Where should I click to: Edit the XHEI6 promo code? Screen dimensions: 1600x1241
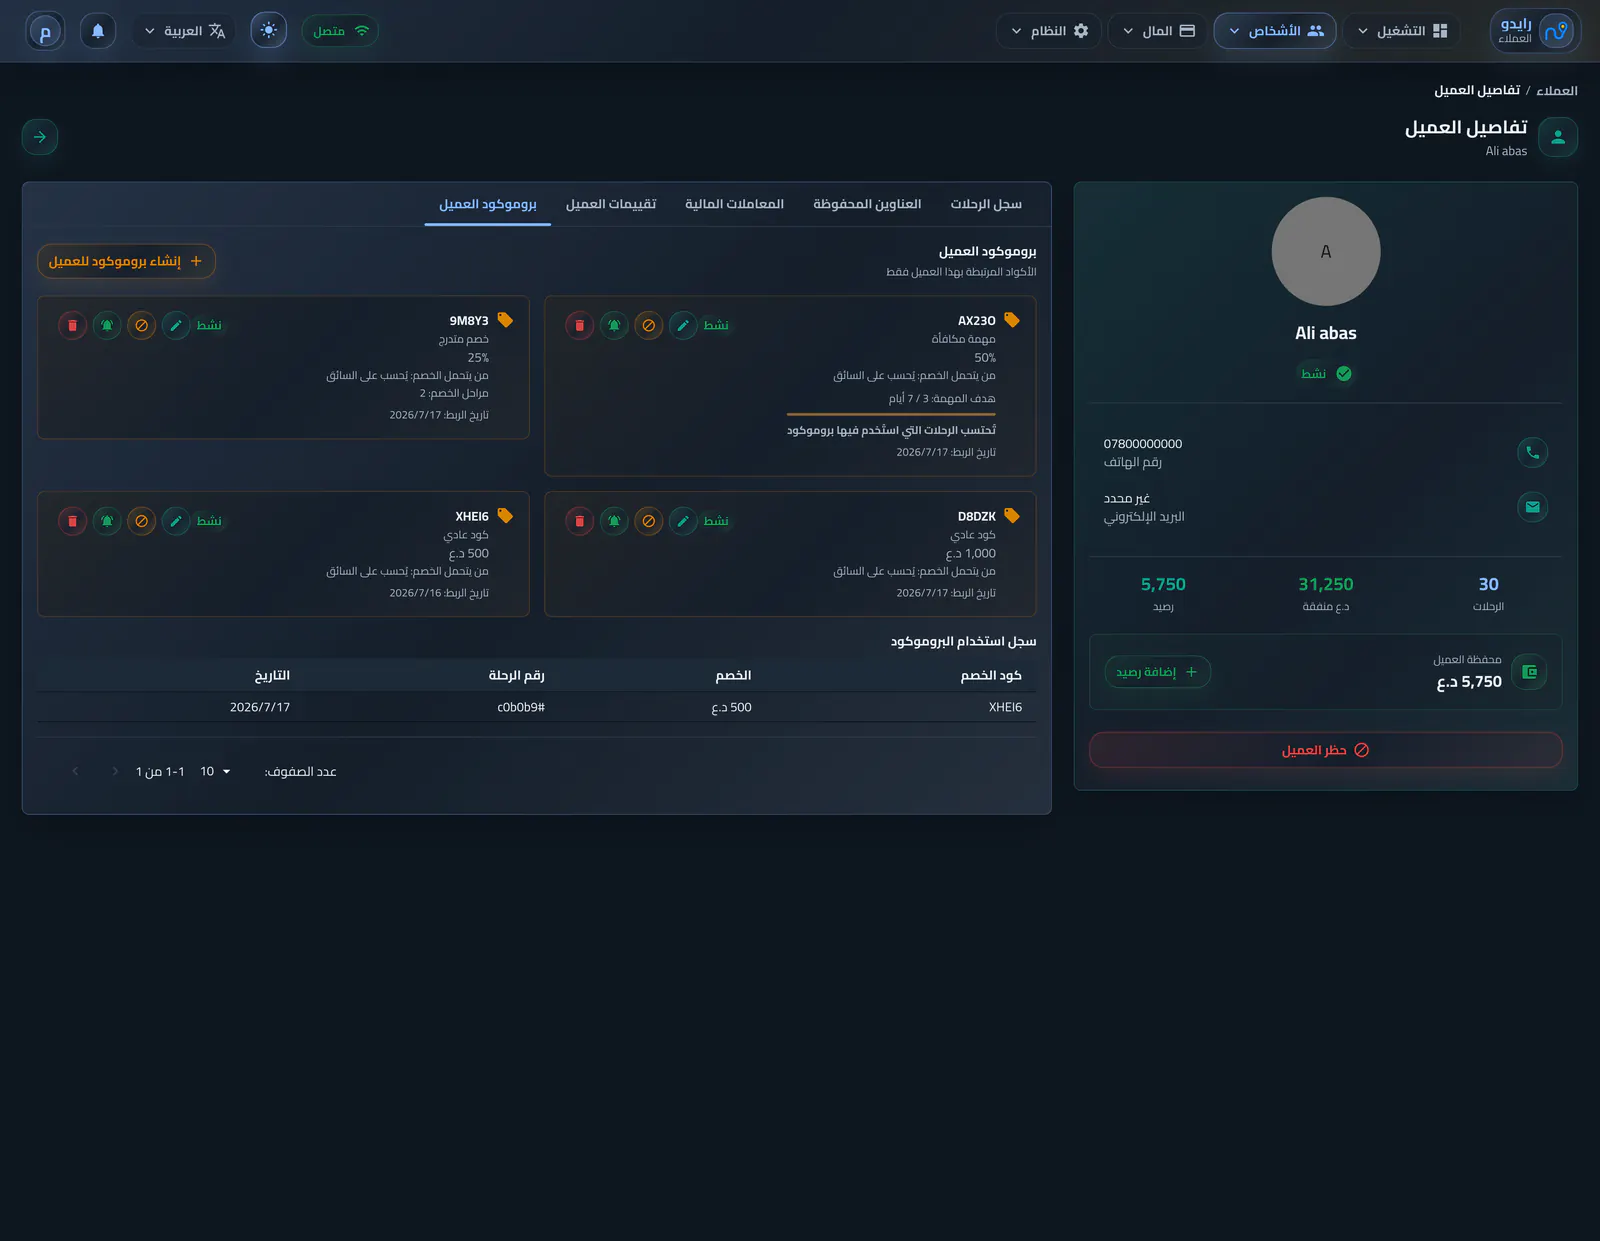tap(176, 521)
